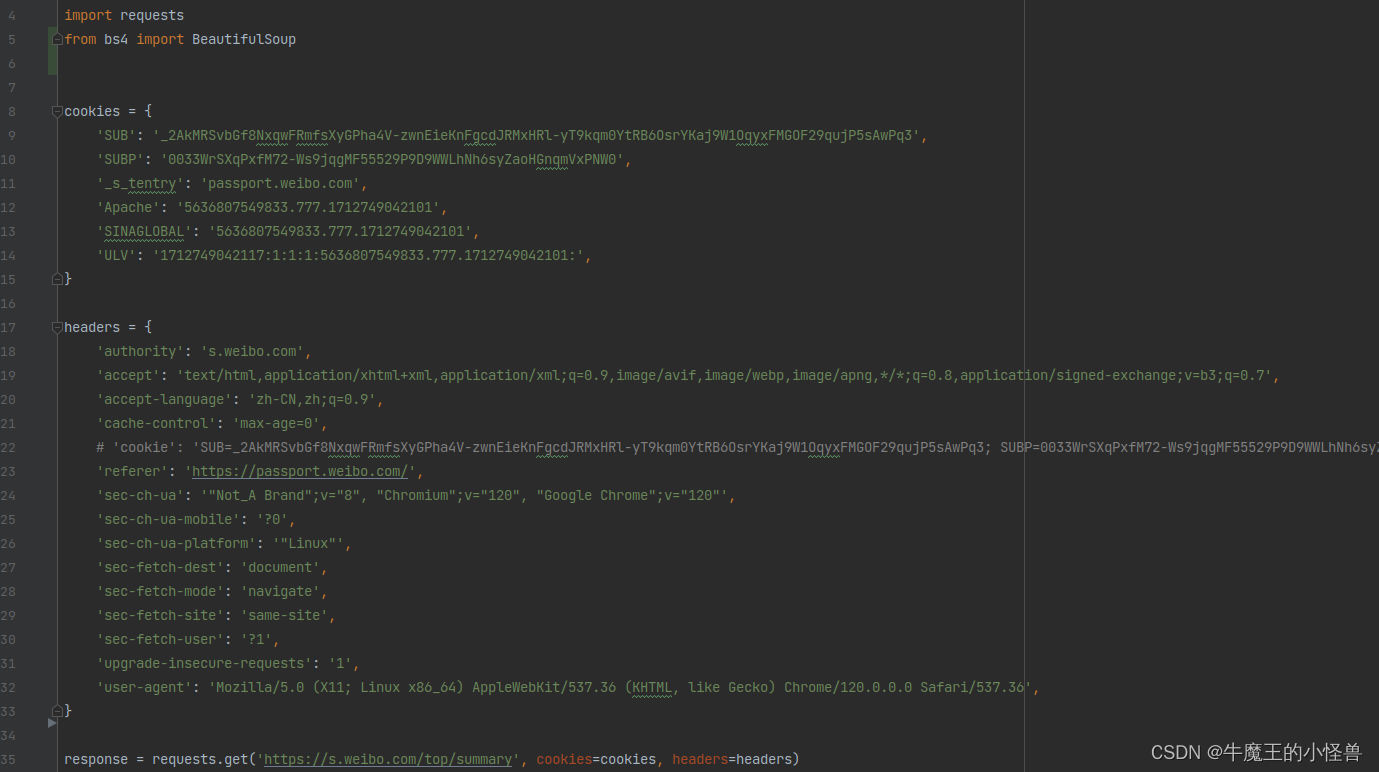Viewport: 1379px width, 772px height.
Task: Collapse the imports fold marker at 'from bs4'
Action: pos(57,39)
